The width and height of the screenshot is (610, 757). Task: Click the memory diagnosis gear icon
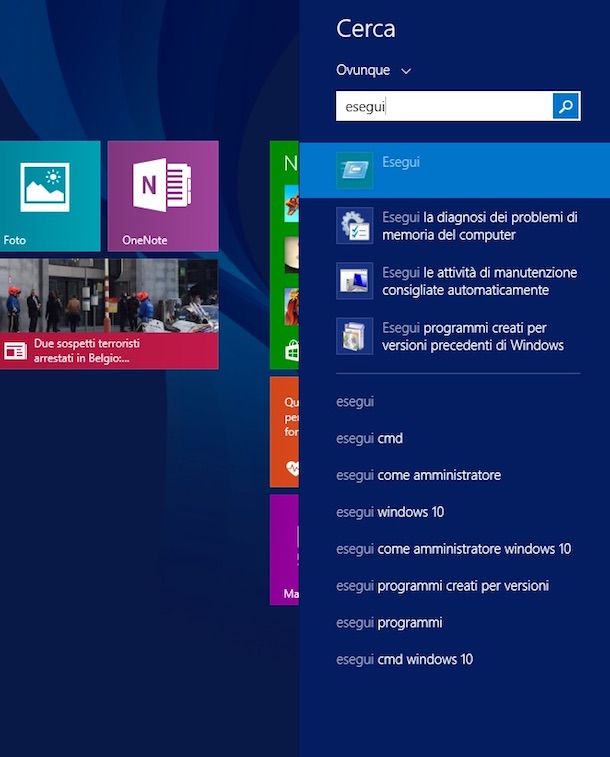(355, 225)
